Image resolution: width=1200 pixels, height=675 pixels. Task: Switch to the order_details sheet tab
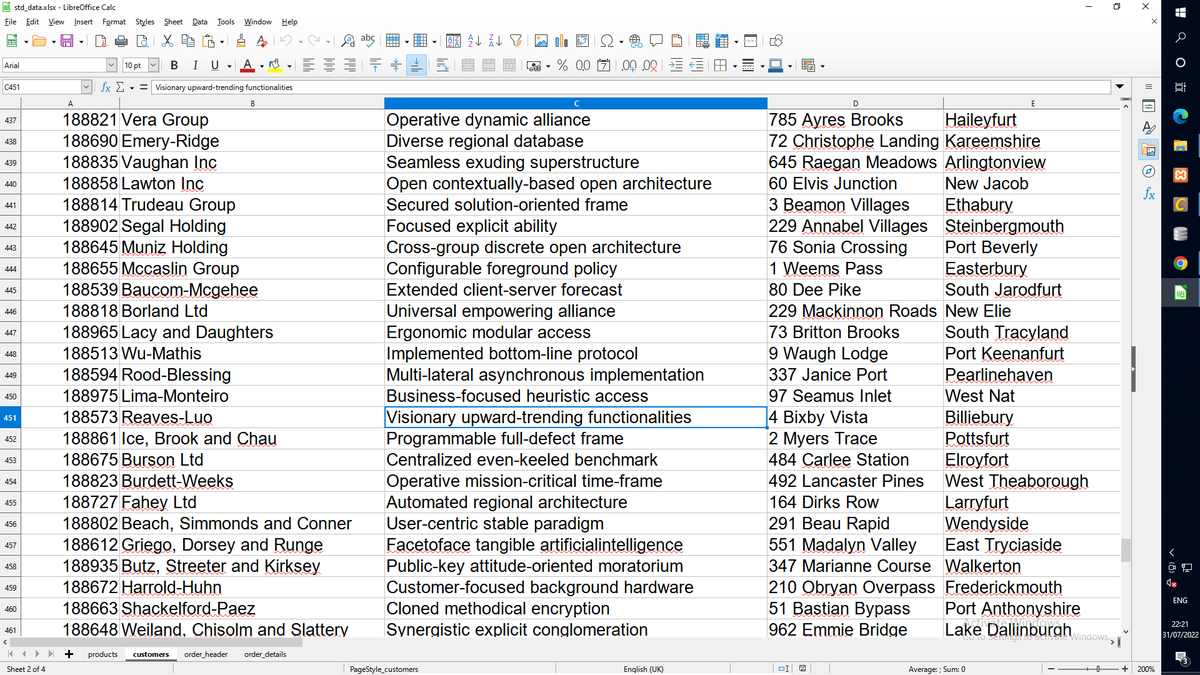coord(265,654)
